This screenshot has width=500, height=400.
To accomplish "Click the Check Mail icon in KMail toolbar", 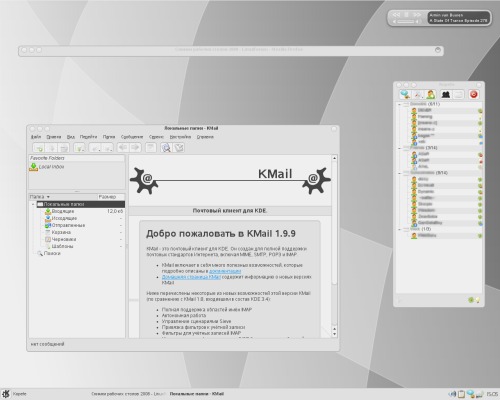I will (x=79, y=147).
